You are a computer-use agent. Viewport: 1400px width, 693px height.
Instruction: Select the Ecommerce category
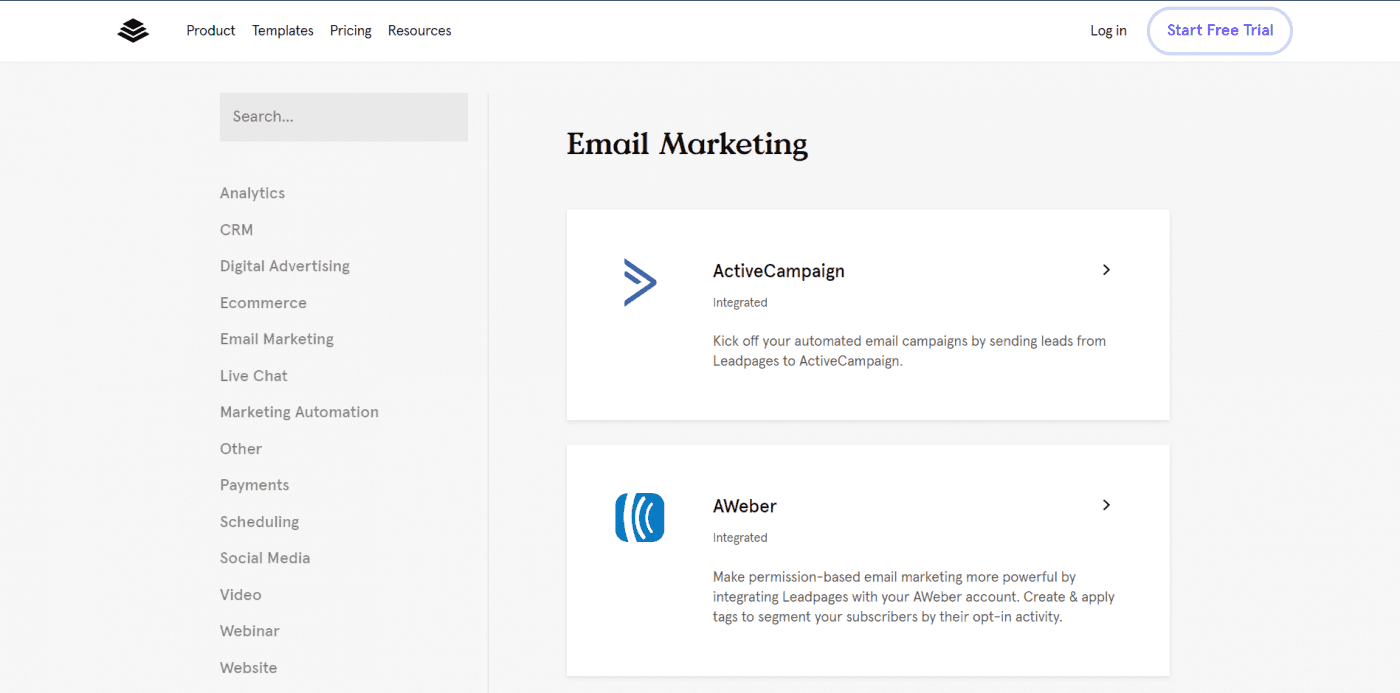pyautogui.click(x=263, y=303)
